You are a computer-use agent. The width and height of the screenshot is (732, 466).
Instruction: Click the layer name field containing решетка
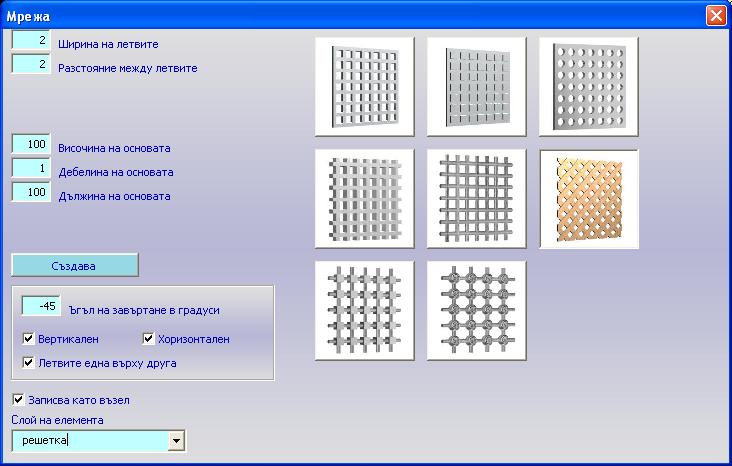(x=90, y=440)
